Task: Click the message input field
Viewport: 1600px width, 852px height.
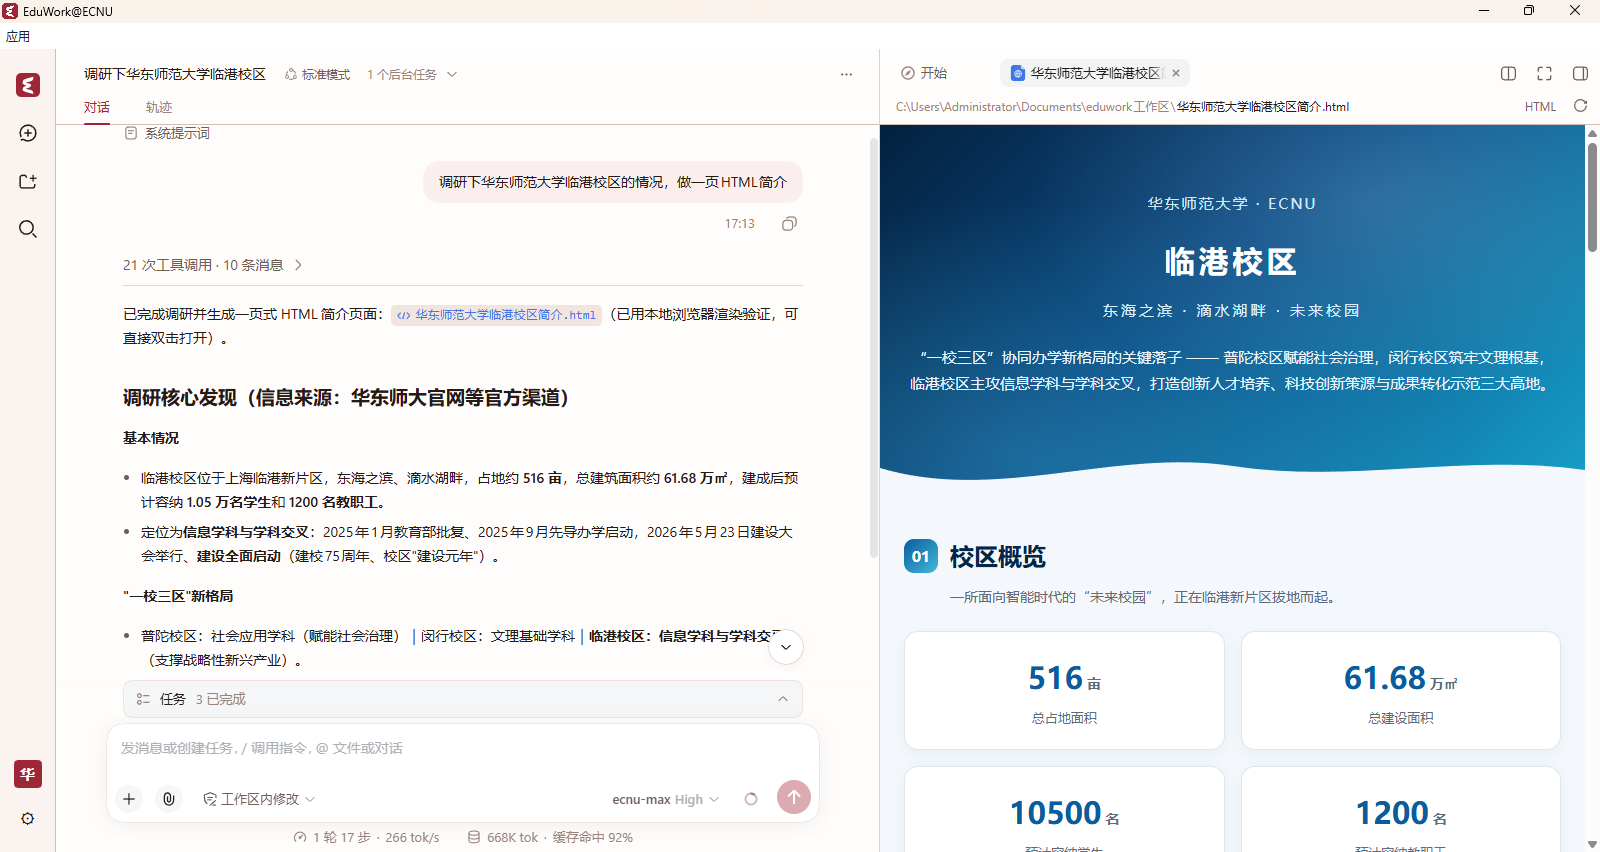Action: click(463, 748)
